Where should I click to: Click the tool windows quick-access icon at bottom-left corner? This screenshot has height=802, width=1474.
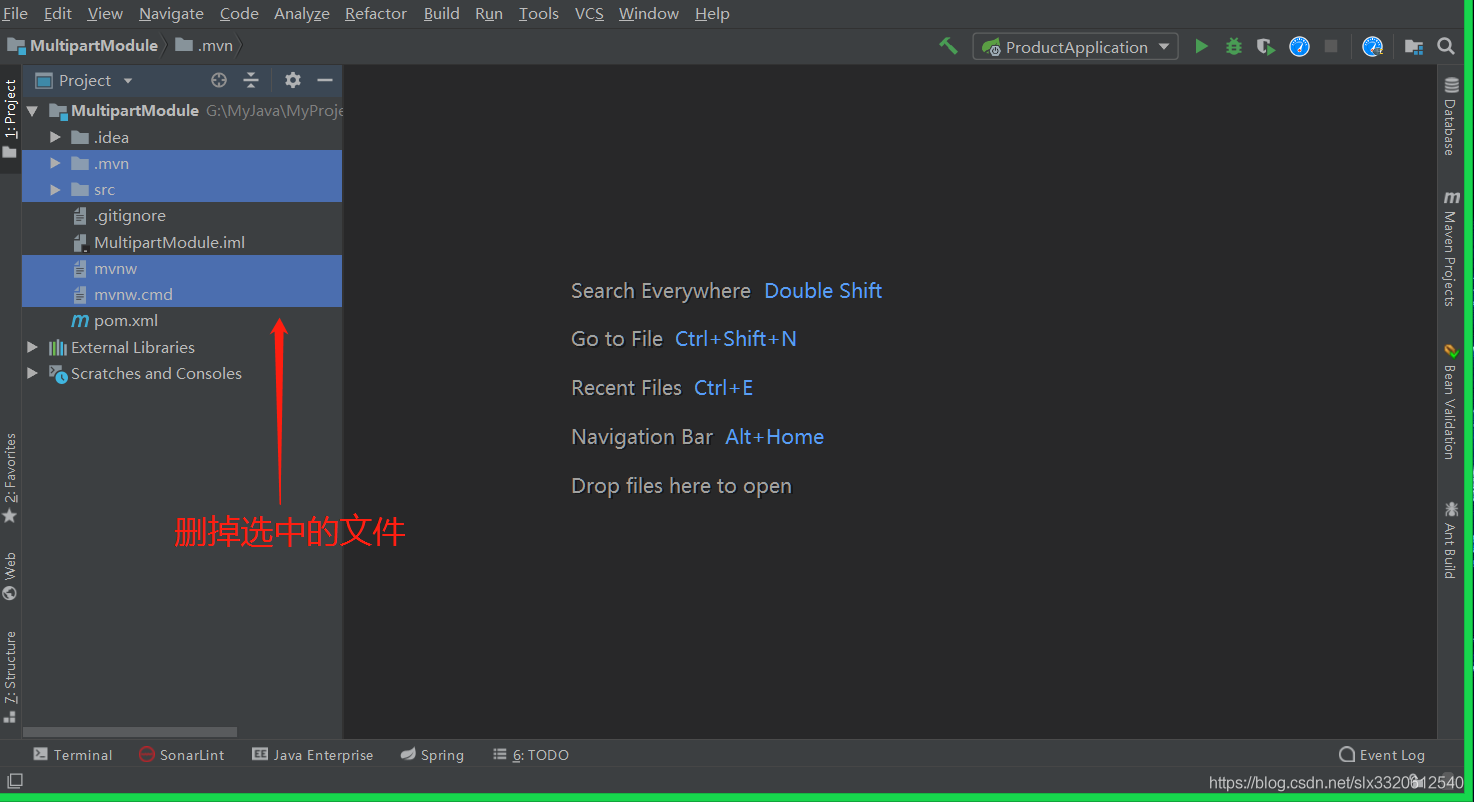[x=15, y=781]
